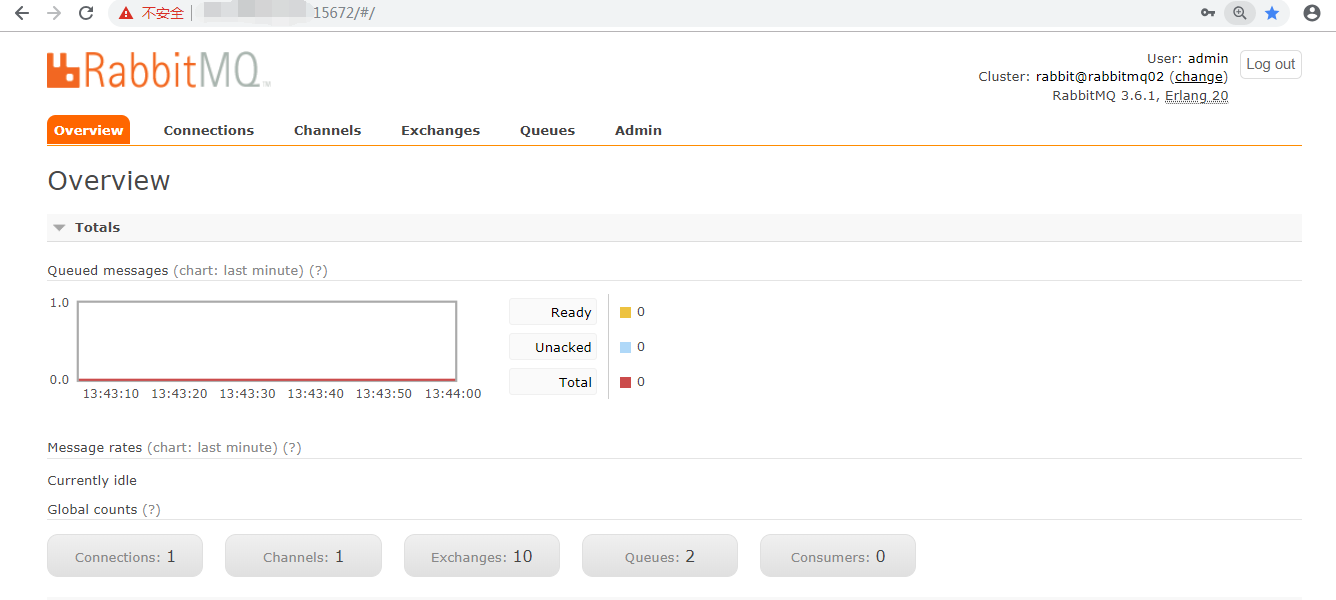Viewport: 1336px width, 600px height.
Task: Open the browser profile avatar
Action: (x=1311, y=13)
